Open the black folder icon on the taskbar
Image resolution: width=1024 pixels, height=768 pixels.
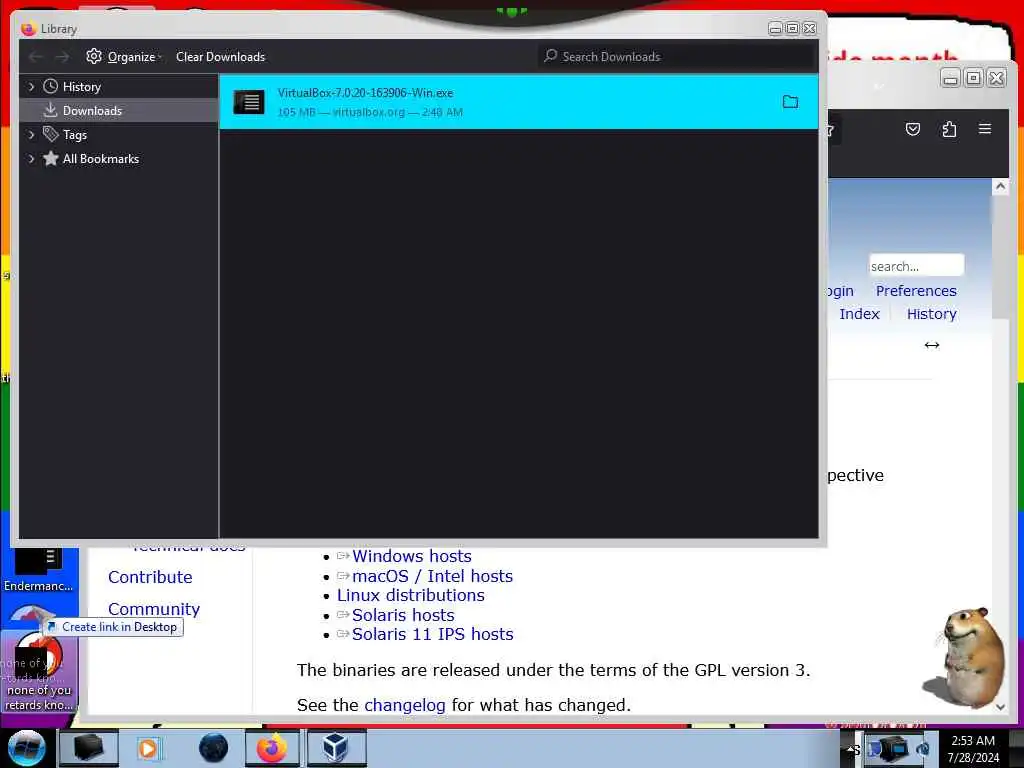(89, 748)
